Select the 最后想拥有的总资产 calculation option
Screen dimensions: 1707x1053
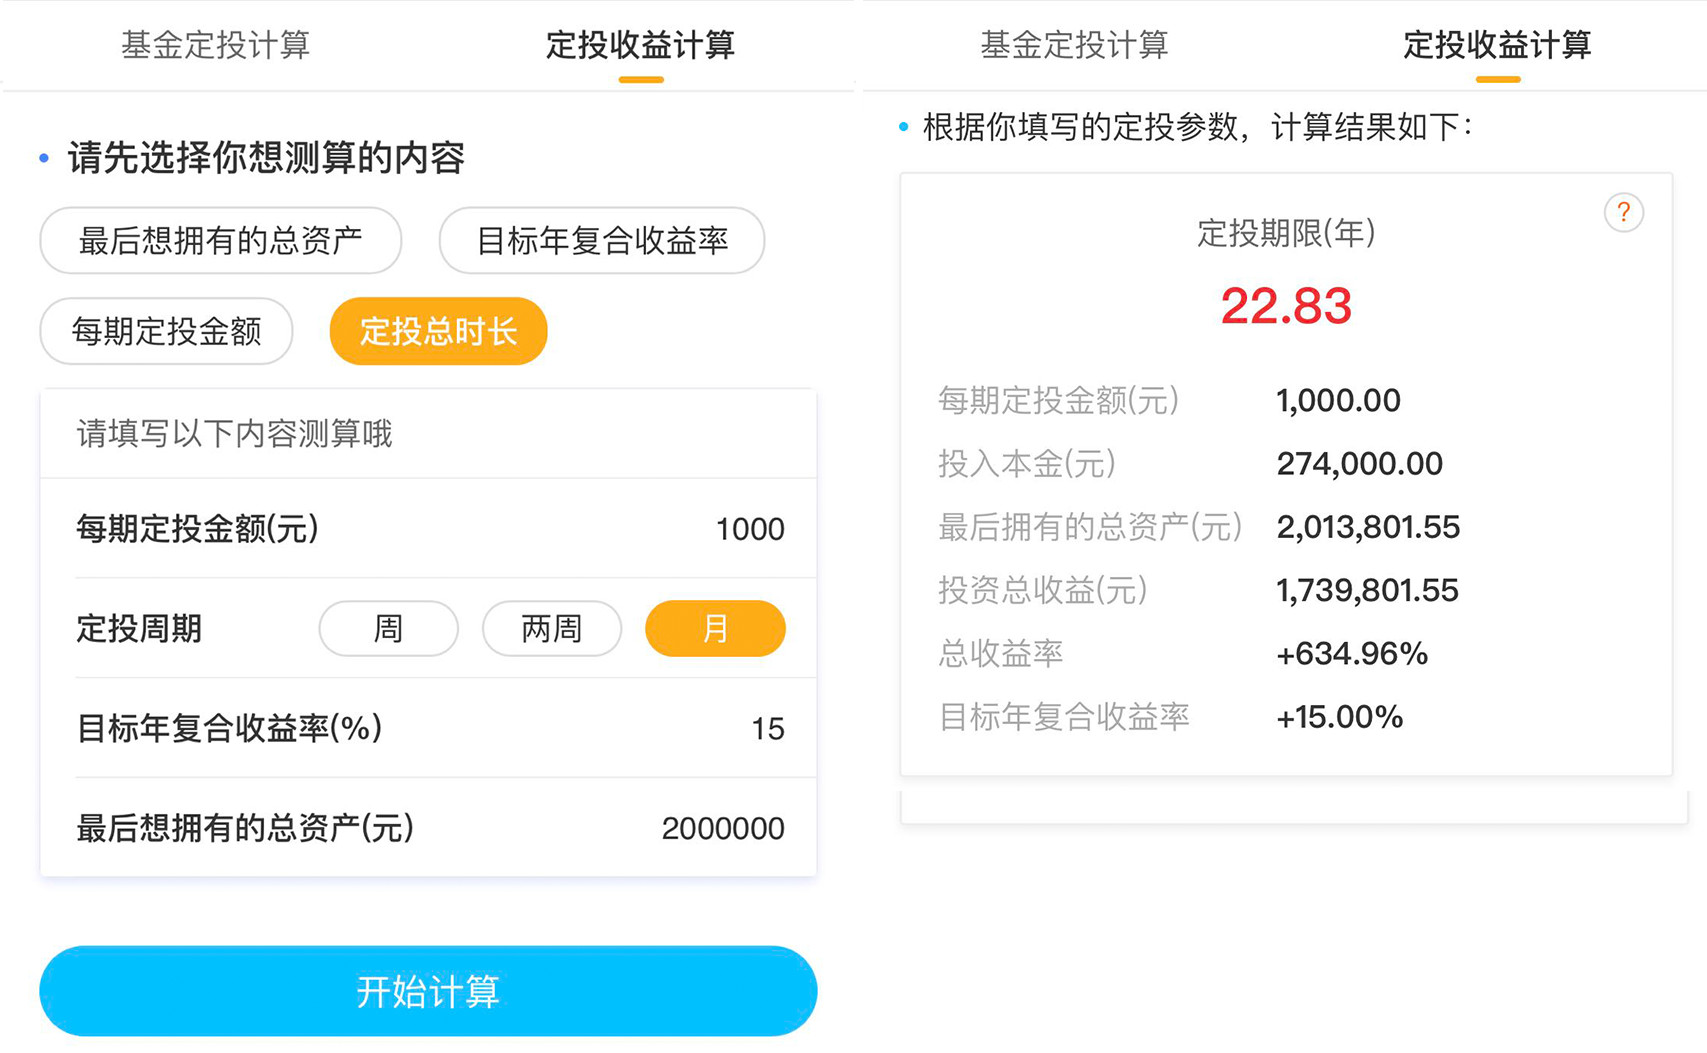click(220, 240)
